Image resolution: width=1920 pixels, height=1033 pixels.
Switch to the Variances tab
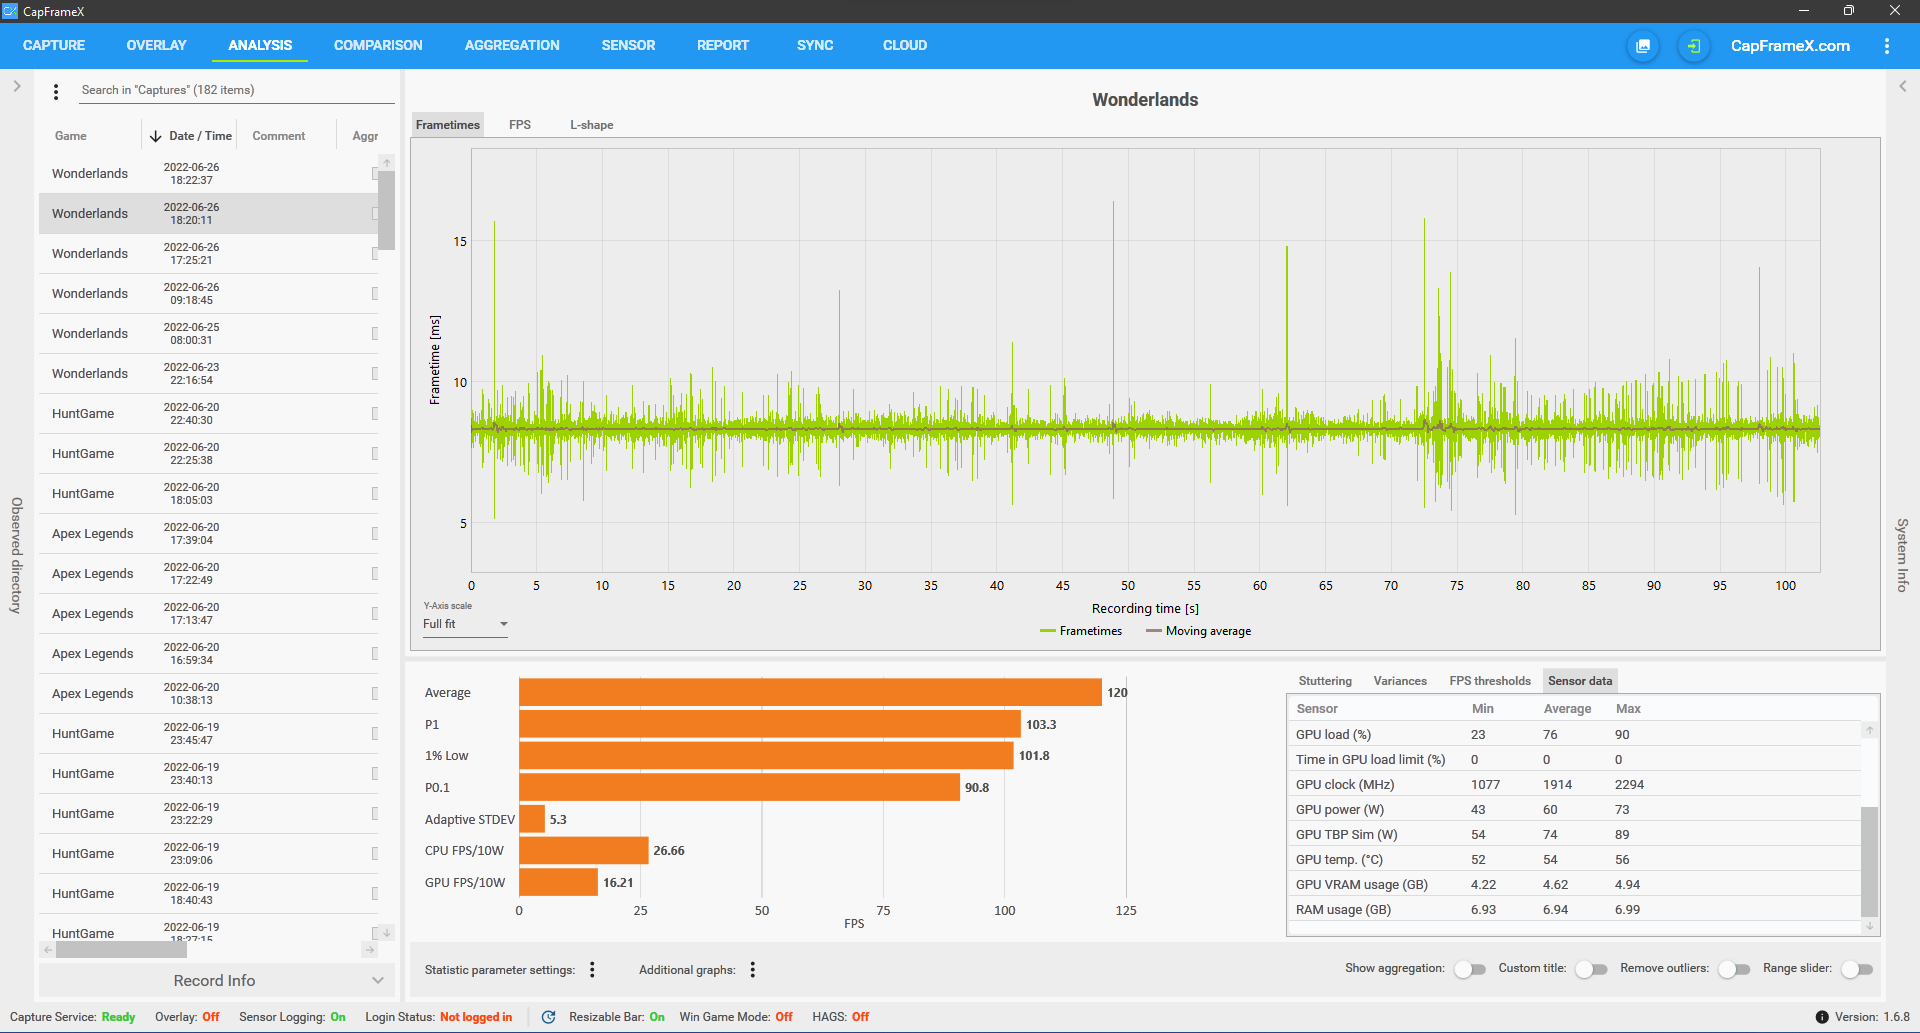[x=1400, y=681]
